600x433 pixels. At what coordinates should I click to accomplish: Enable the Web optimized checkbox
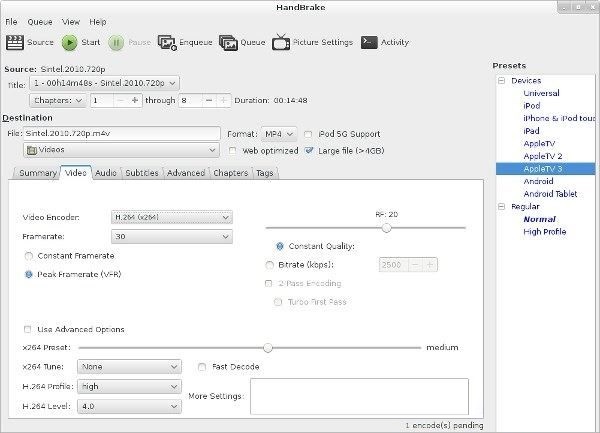(x=234, y=151)
